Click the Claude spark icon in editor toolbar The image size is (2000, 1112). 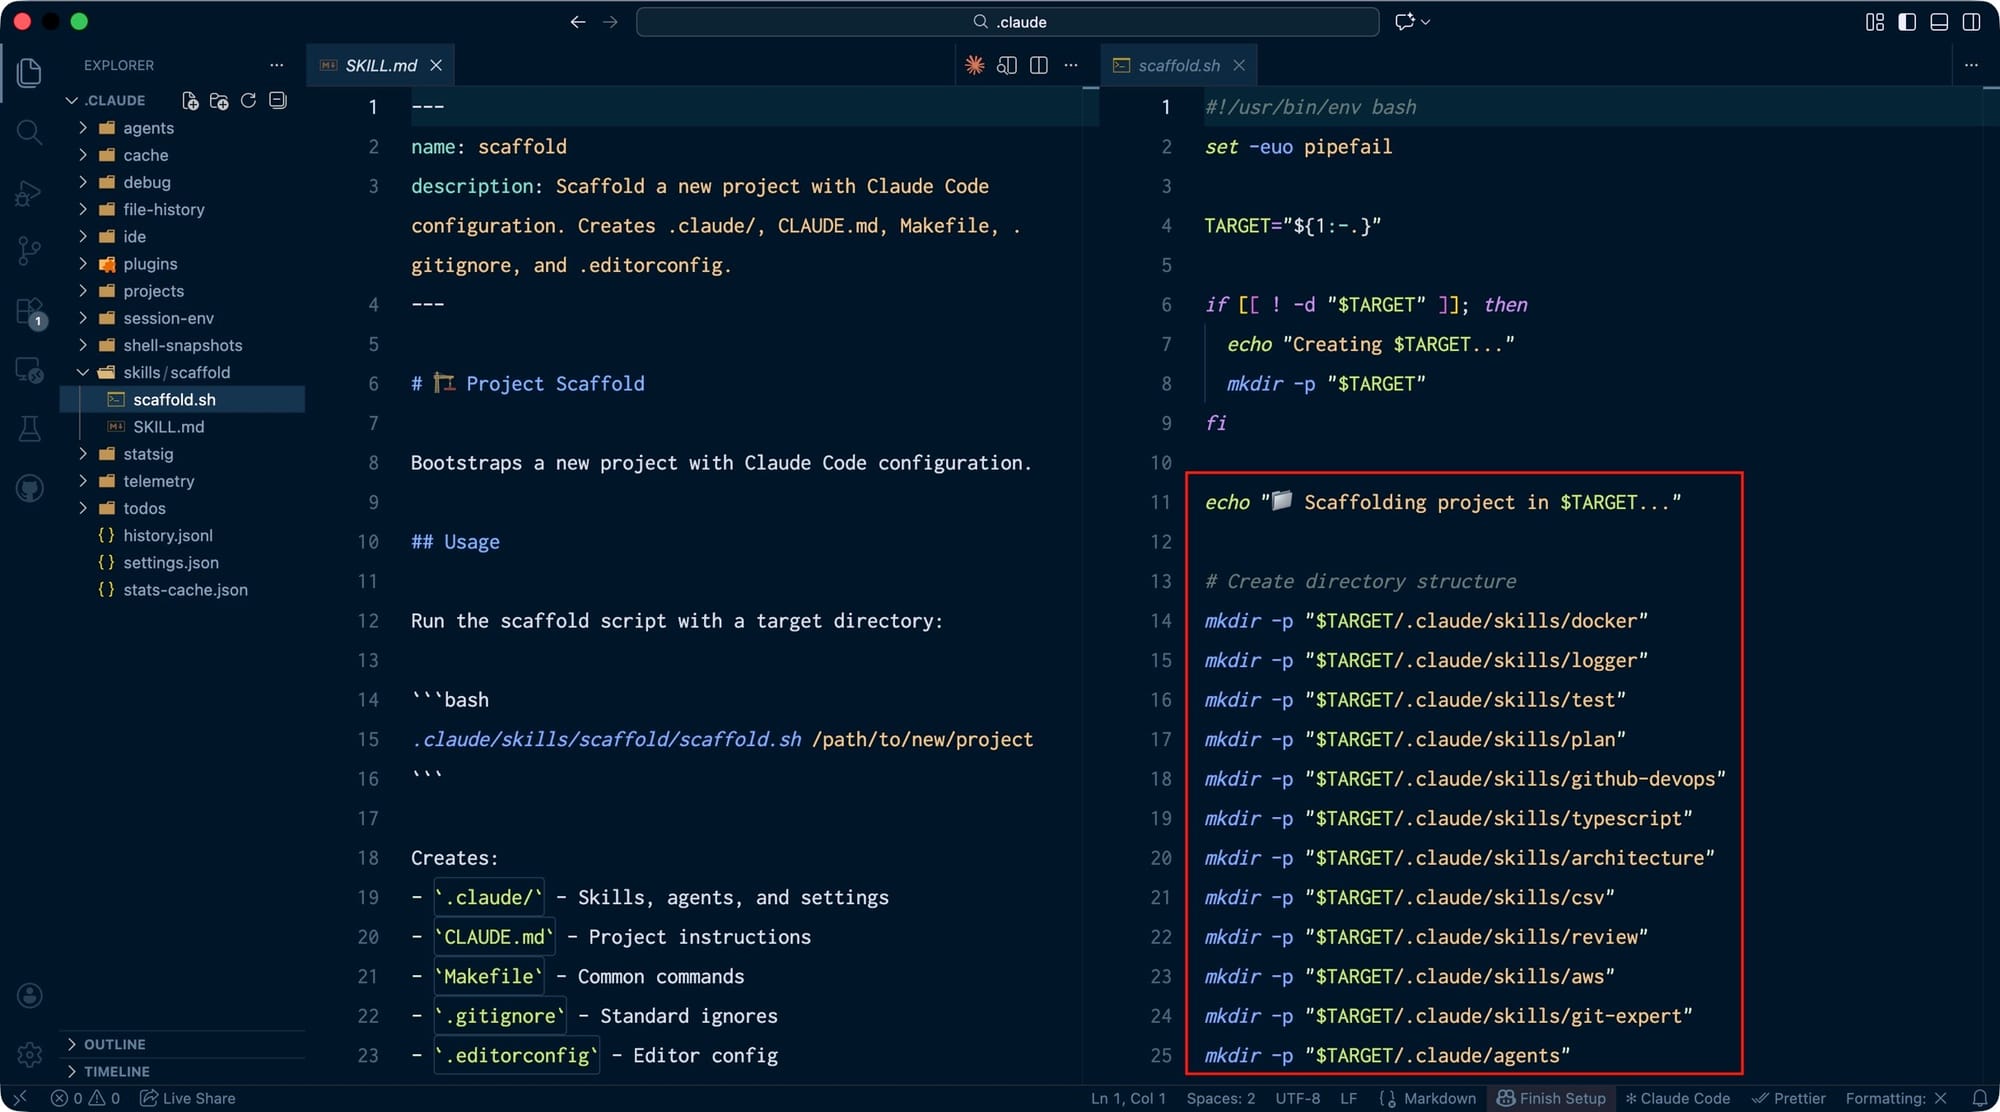[974, 65]
